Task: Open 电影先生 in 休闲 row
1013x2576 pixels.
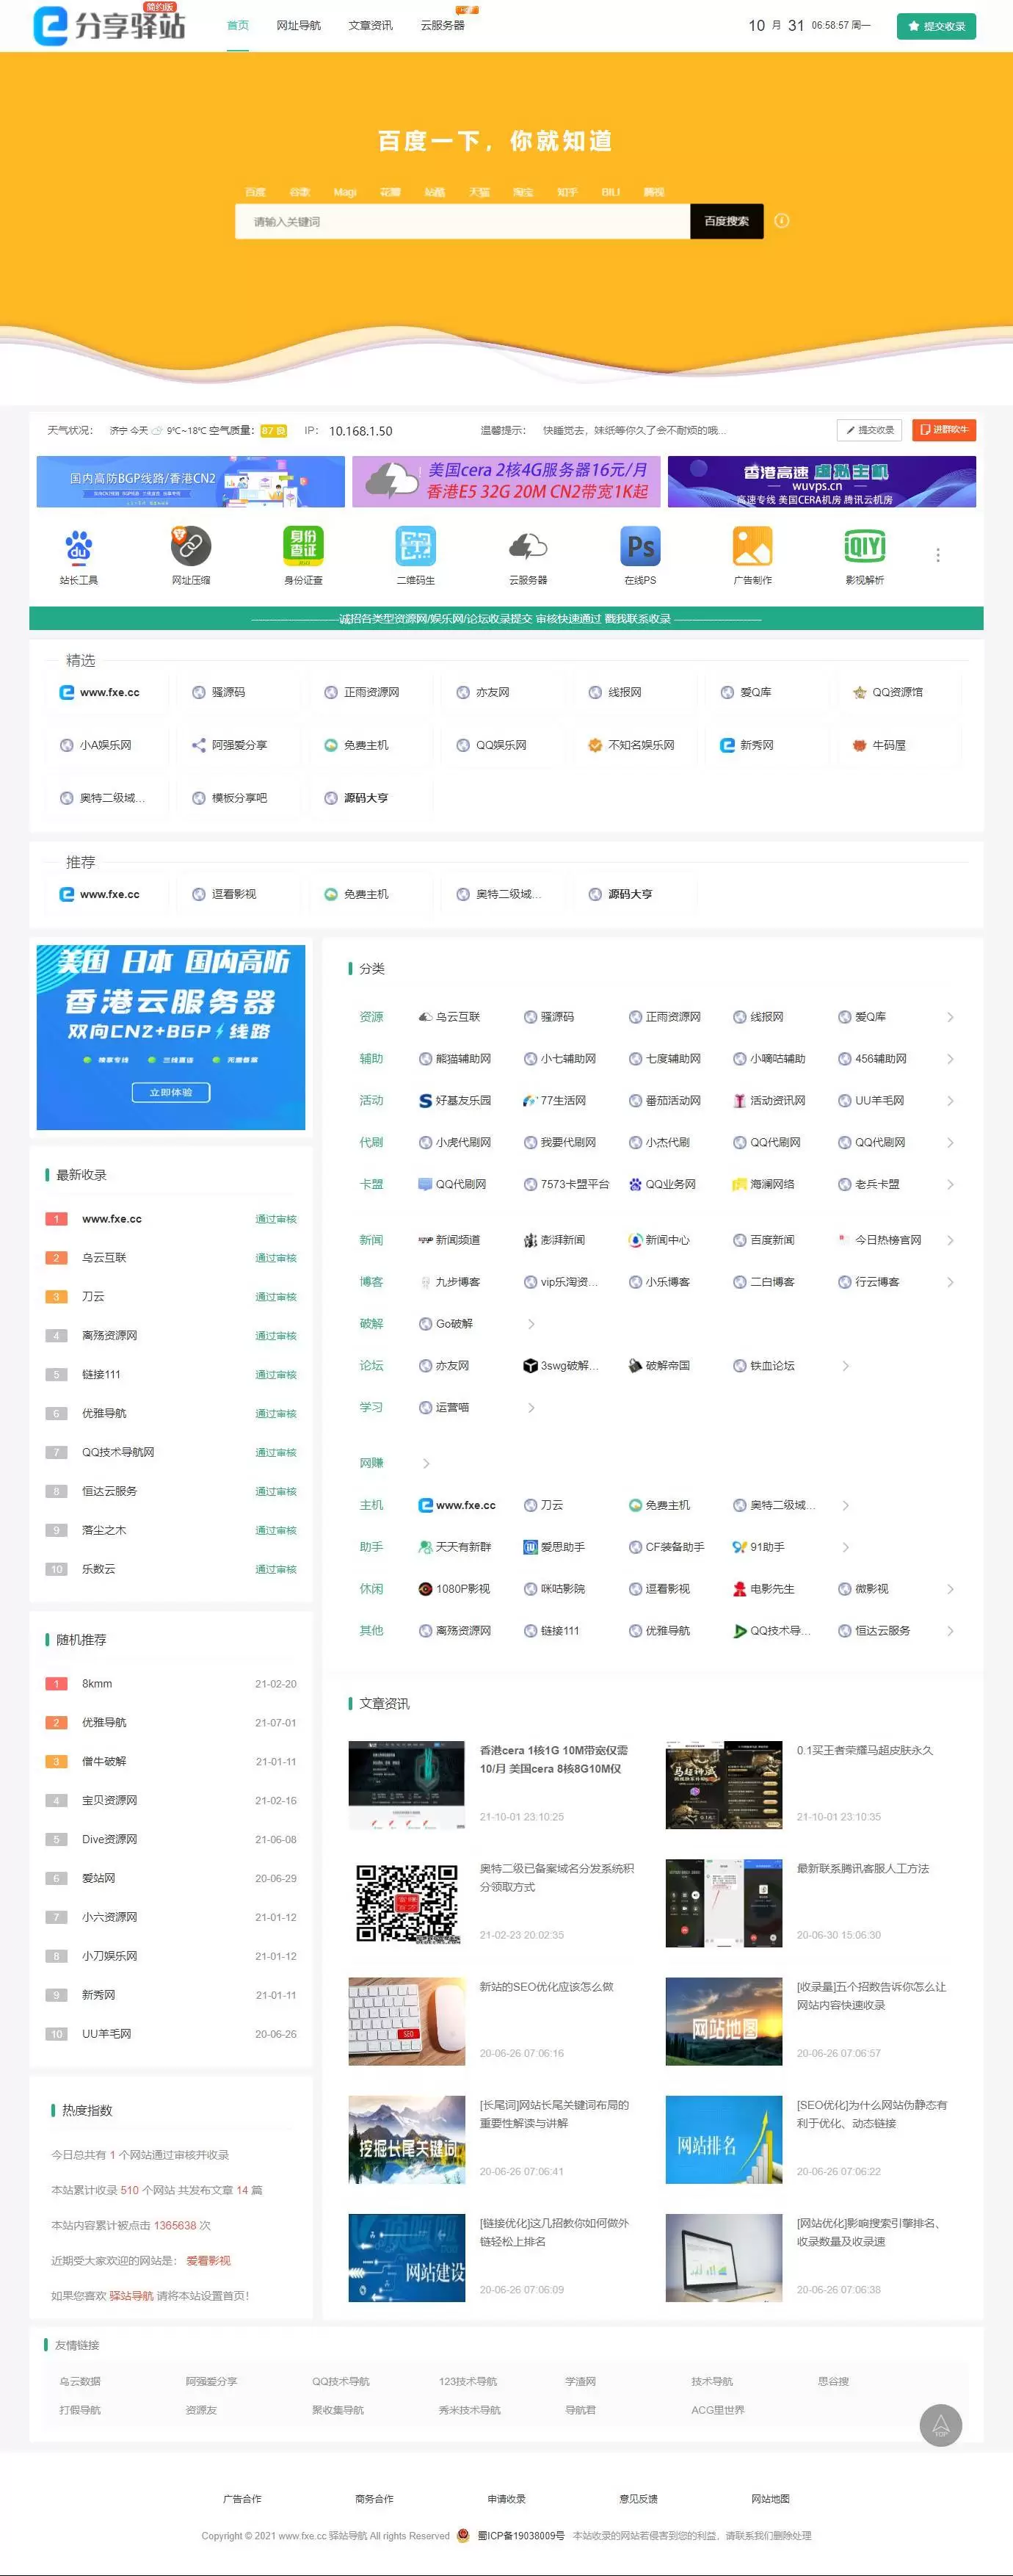Action: tap(764, 1588)
